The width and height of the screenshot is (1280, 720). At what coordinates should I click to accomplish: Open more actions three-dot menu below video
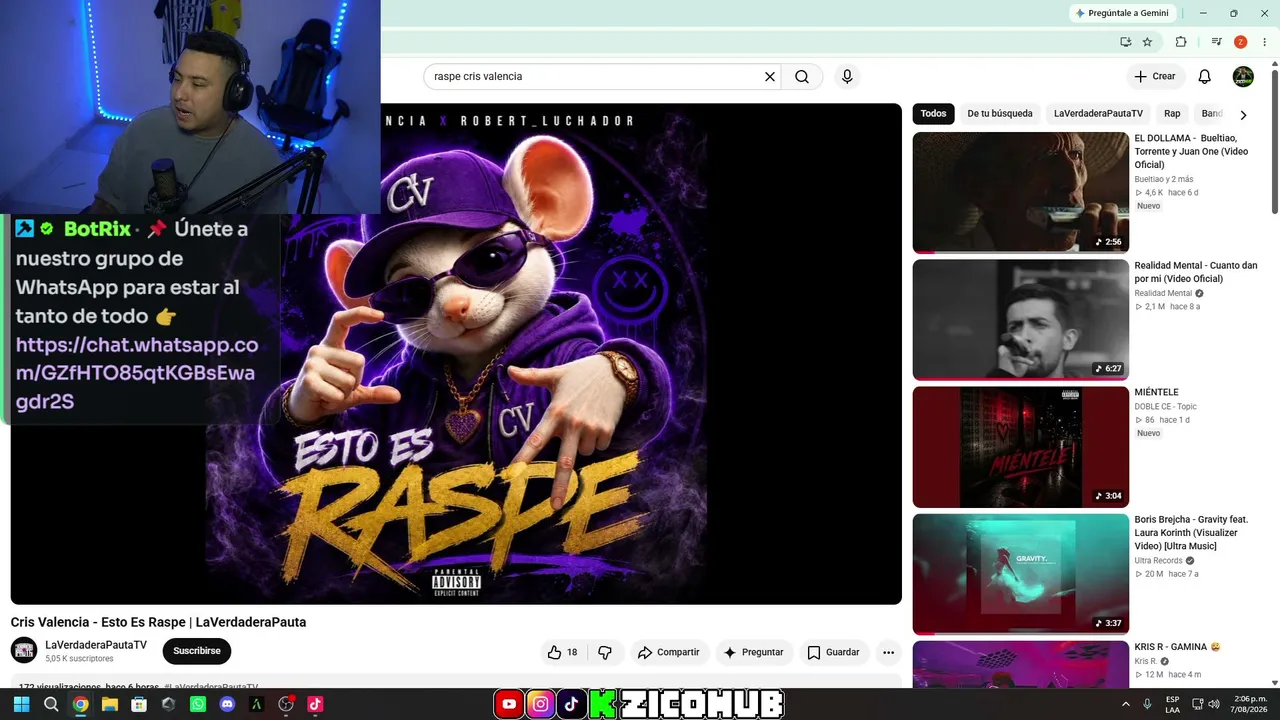point(888,652)
